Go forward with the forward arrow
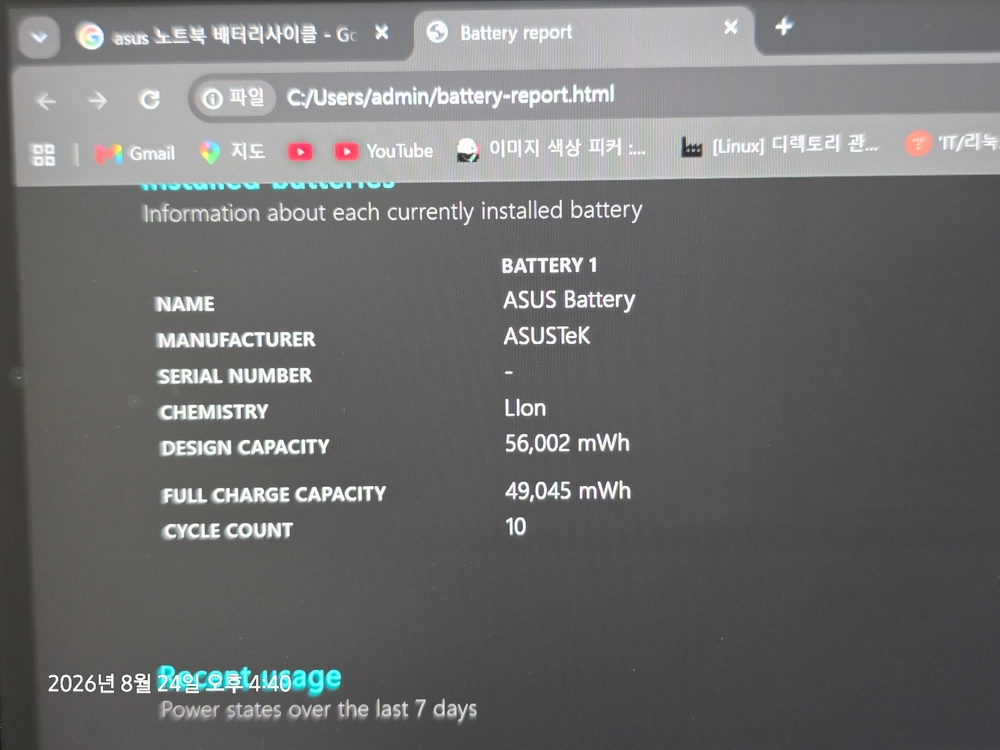The width and height of the screenshot is (1000, 750). pyautogui.click(x=97, y=100)
